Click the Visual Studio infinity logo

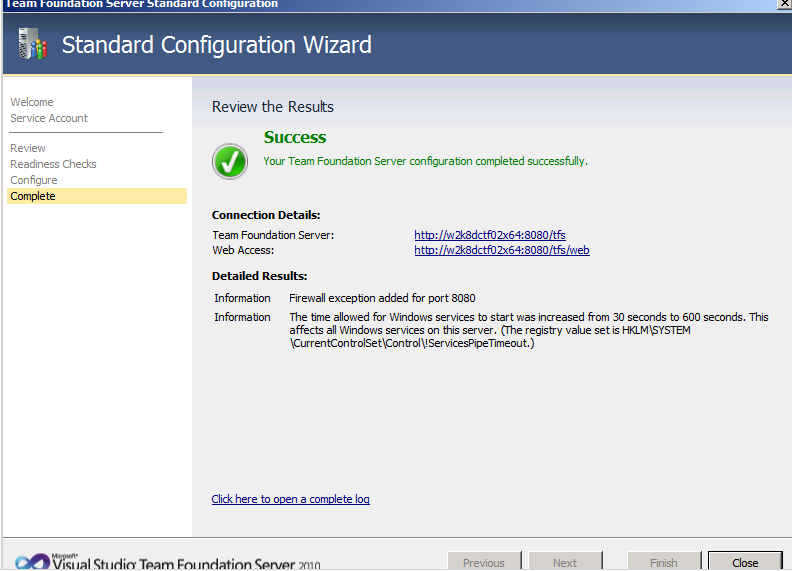[x=32, y=562]
